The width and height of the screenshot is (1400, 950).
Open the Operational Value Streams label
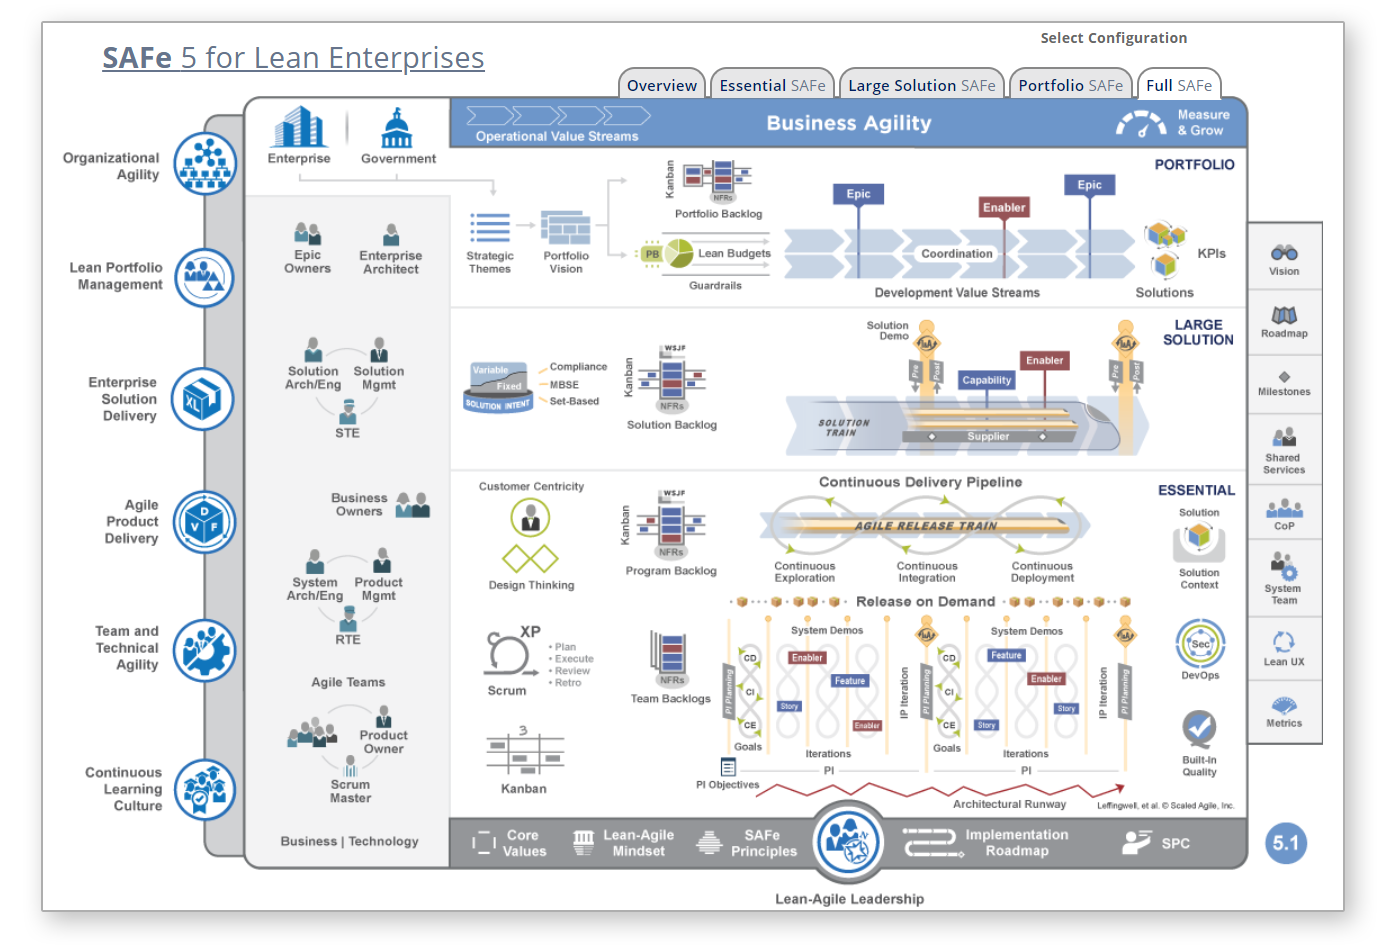coord(557,136)
